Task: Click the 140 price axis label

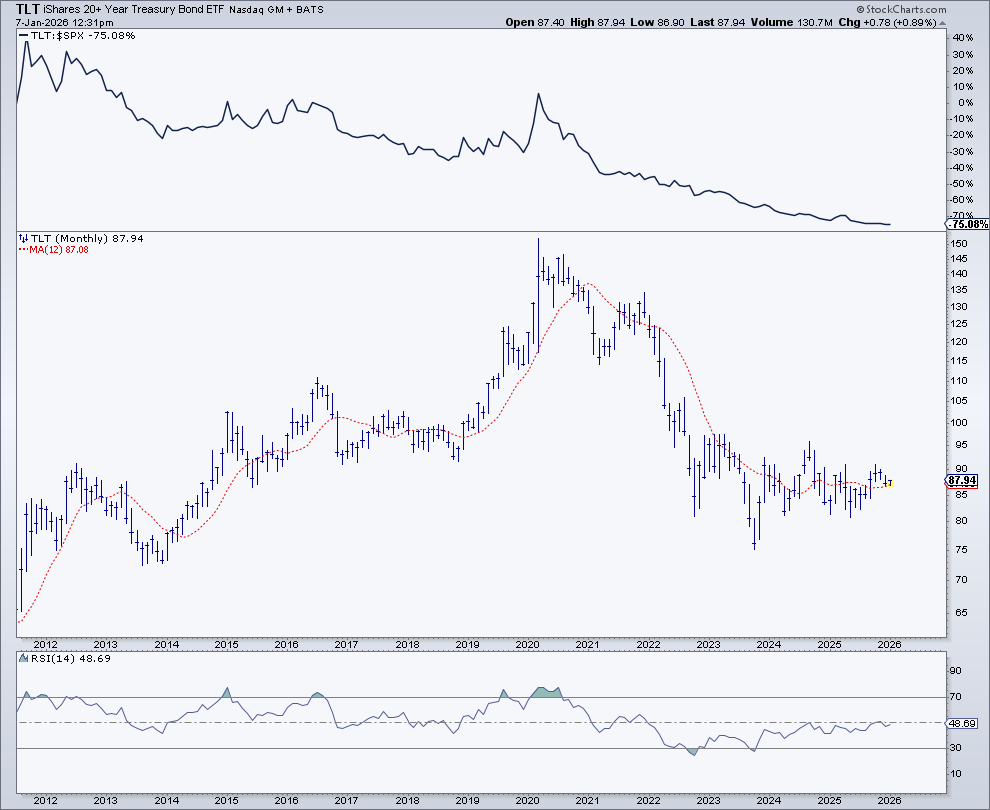Action: click(x=958, y=274)
